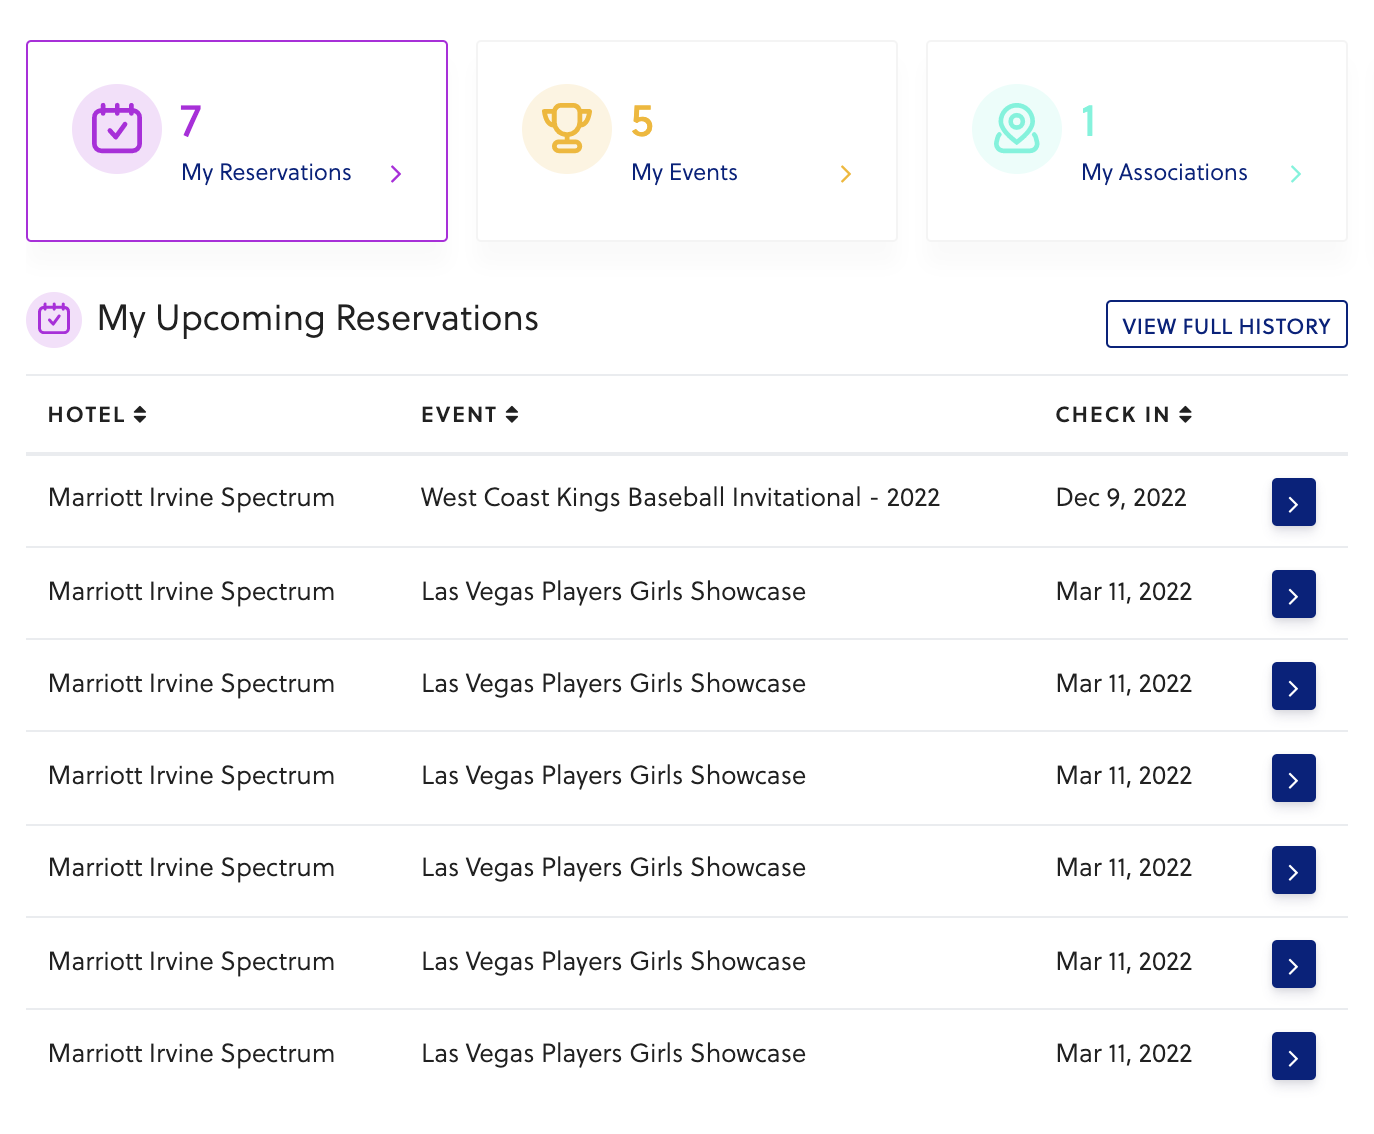Select the My Reservations tab label
Image resolution: width=1374 pixels, height=1134 pixels.
pyautogui.click(x=266, y=173)
